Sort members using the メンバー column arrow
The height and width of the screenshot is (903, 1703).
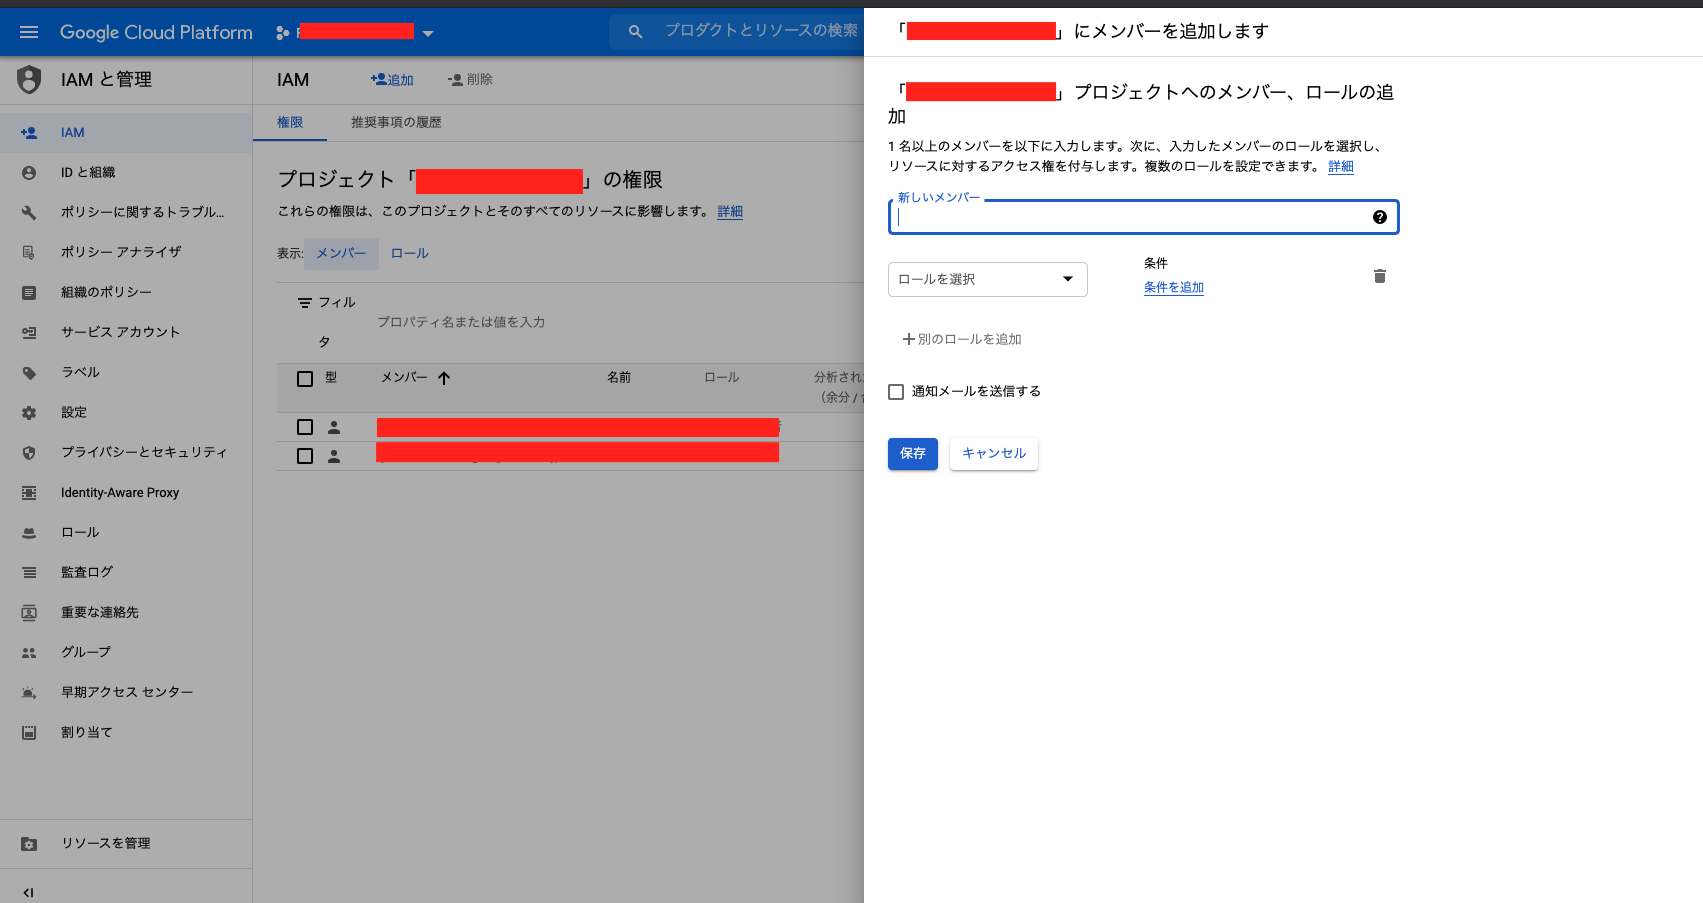click(x=446, y=378)
